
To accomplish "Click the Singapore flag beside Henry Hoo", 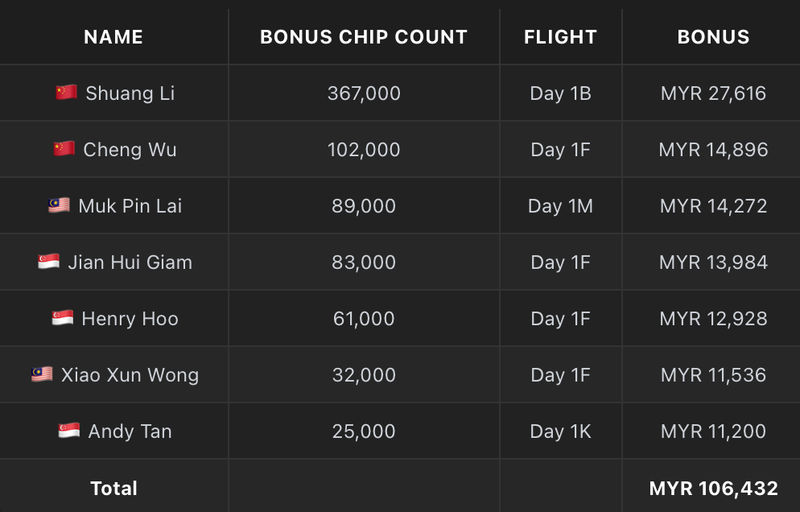I will [x=63, y=318].
